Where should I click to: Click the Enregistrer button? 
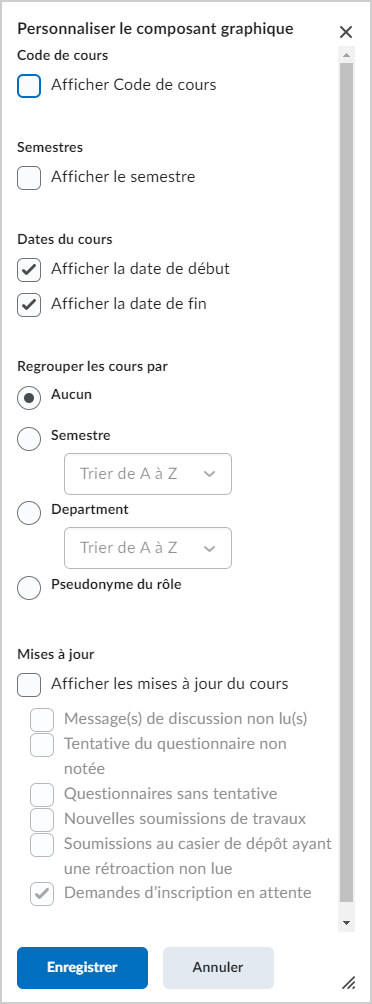coord(83,968)
